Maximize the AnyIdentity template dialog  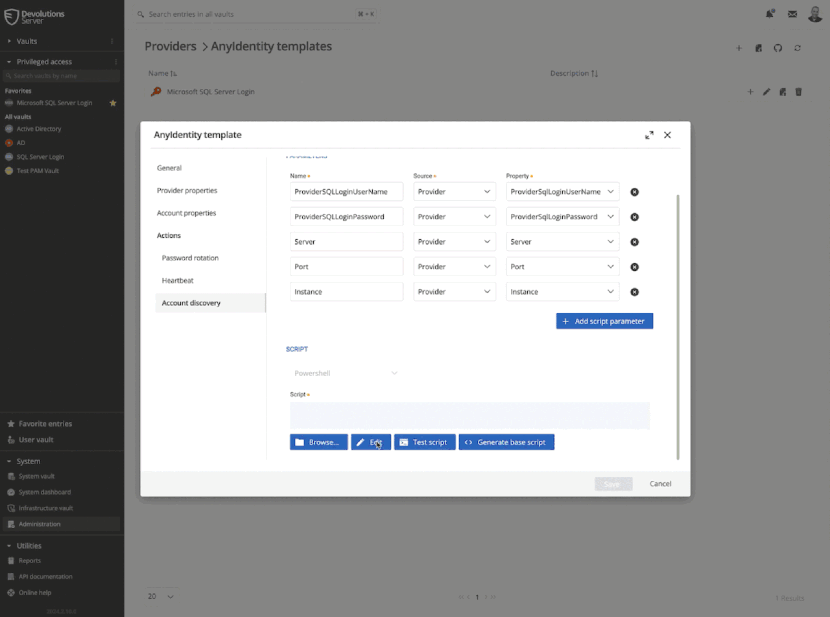coord(649,135)
